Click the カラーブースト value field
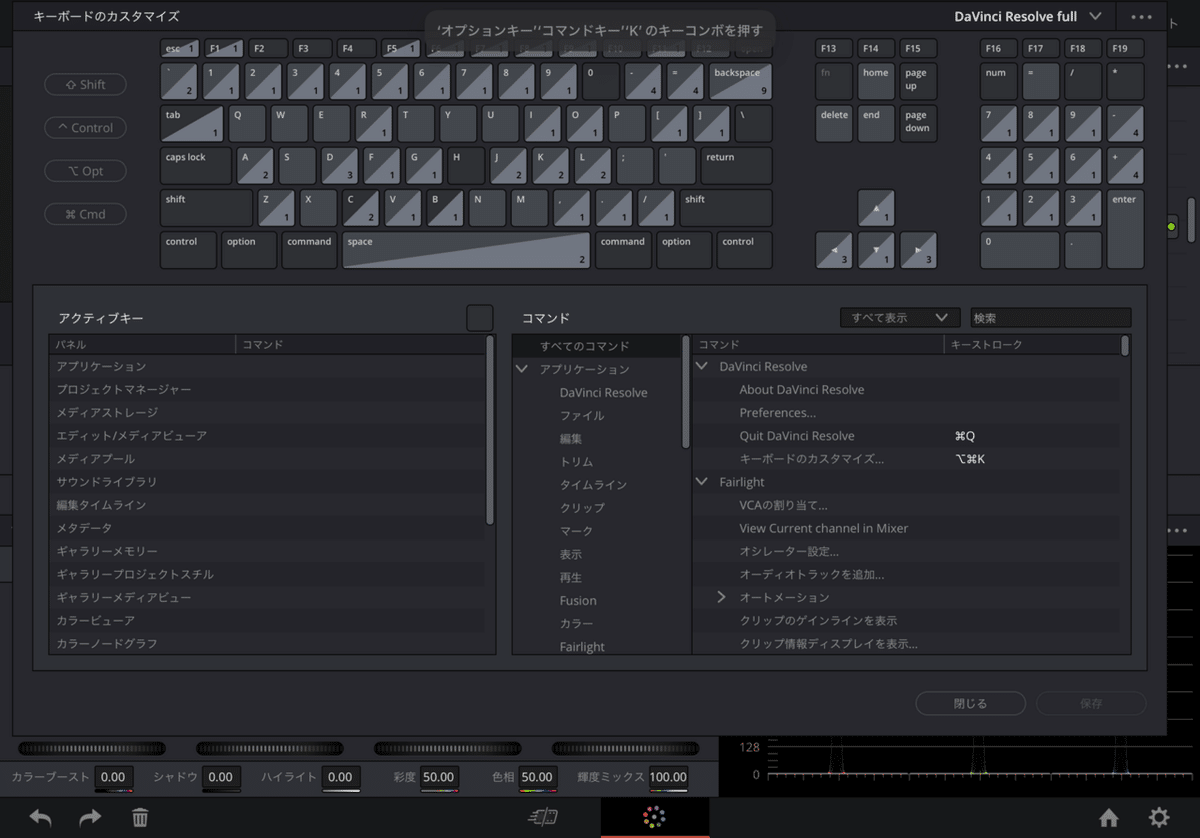The width and height of the screenshot is (1200, 838). click(113, 777)
